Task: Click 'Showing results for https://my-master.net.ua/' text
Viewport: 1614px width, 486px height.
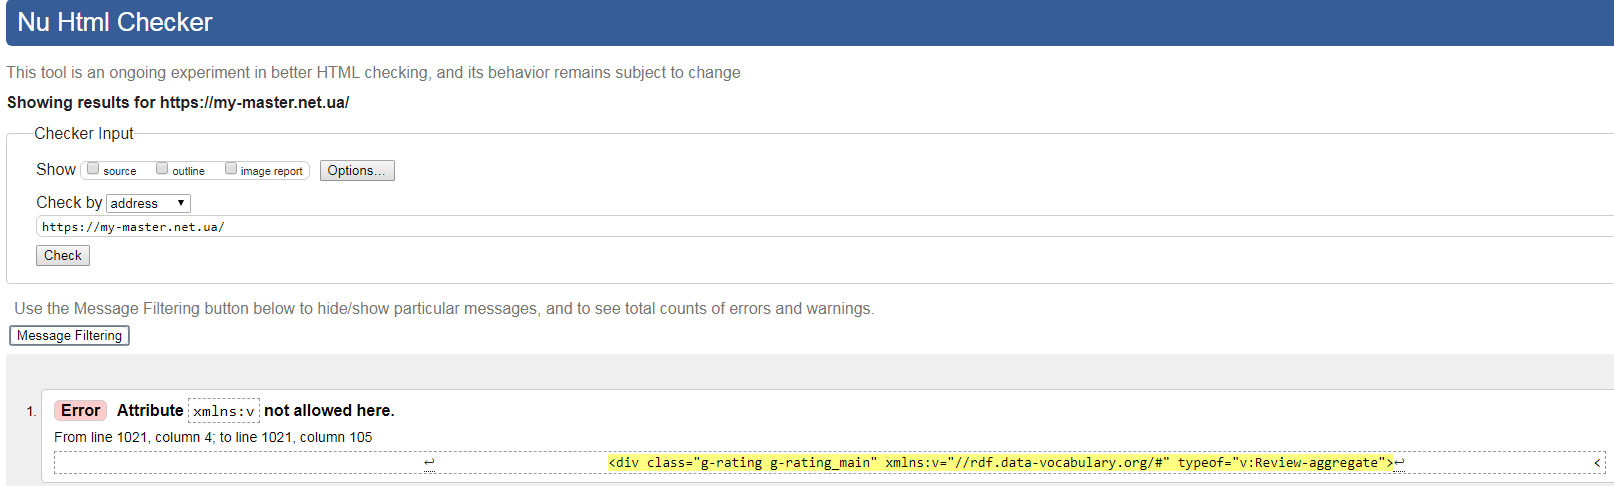Action: [178, 102]
